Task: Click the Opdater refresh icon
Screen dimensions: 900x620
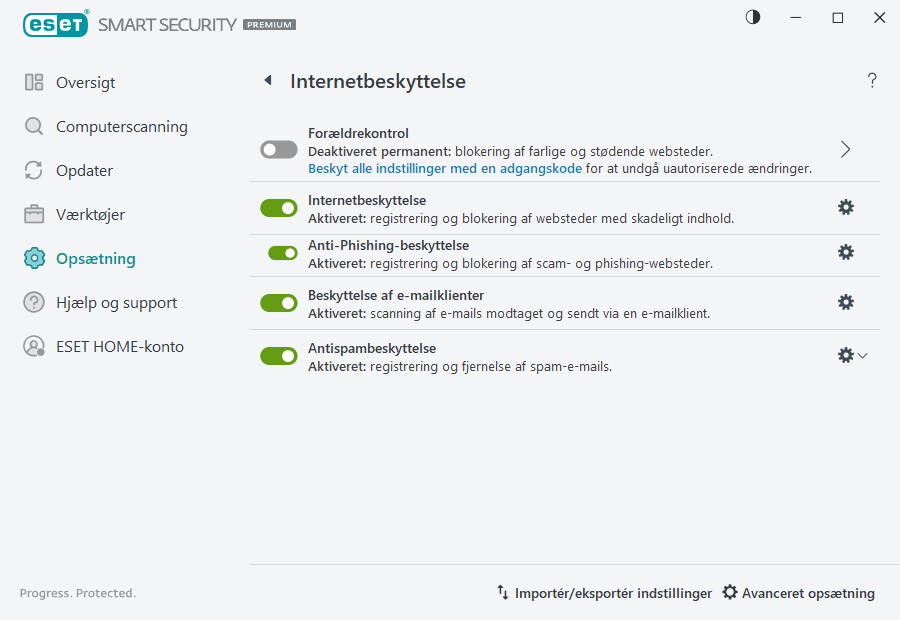Action: click(x=32, y=170)
